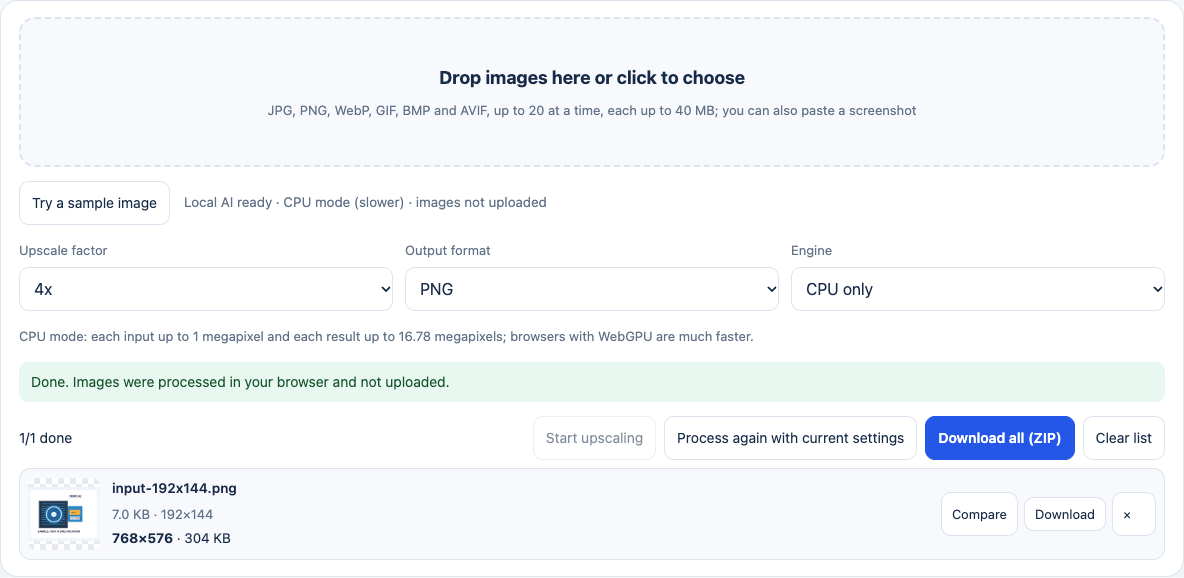Click the Output format label

tap(448, 251)
